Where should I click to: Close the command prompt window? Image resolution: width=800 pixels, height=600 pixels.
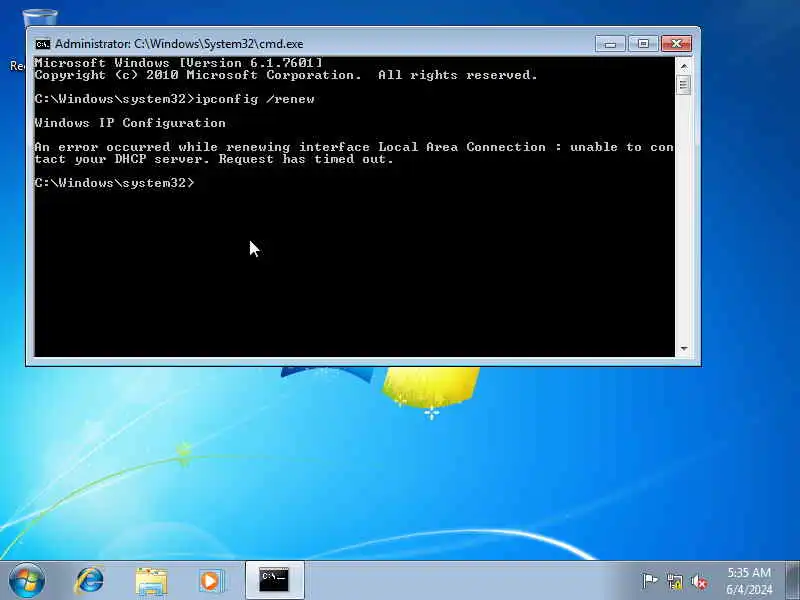676,44
